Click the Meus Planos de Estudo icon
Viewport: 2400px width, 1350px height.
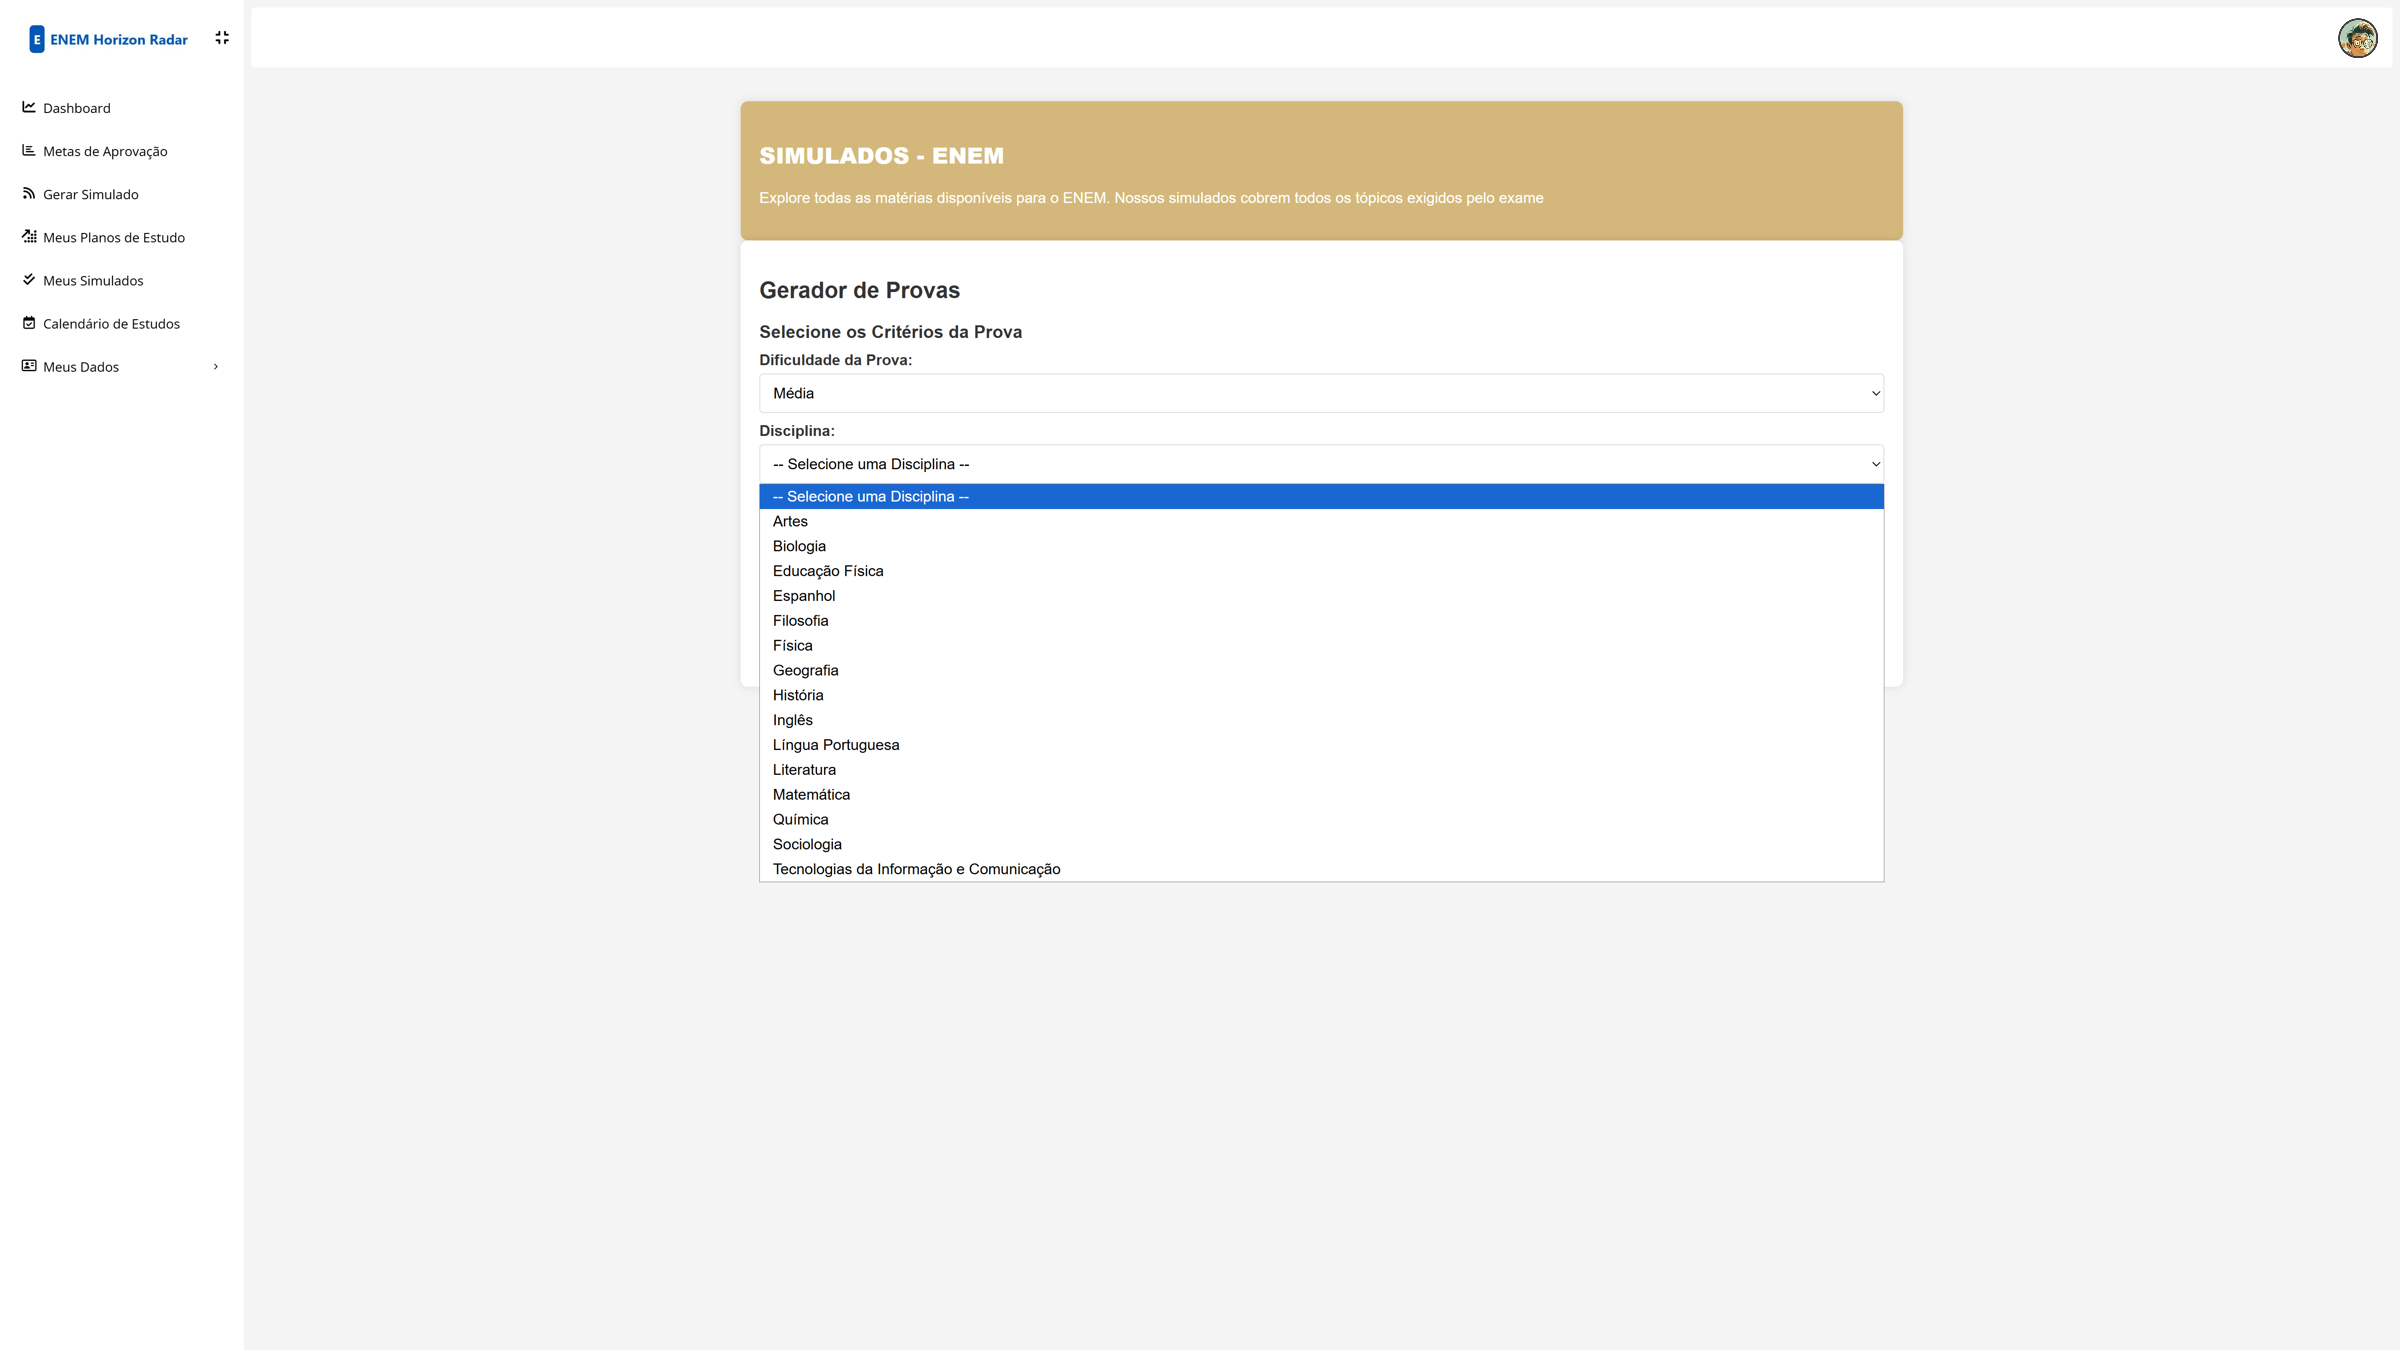pos(29,236)
